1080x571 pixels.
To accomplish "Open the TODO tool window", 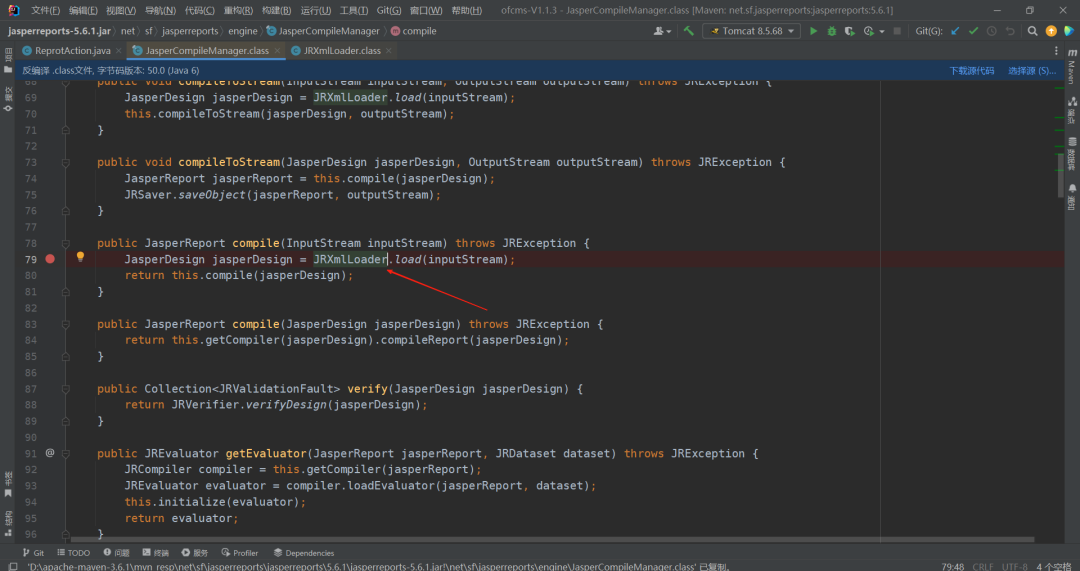I will pyautogui.click(x=74, y=552).
